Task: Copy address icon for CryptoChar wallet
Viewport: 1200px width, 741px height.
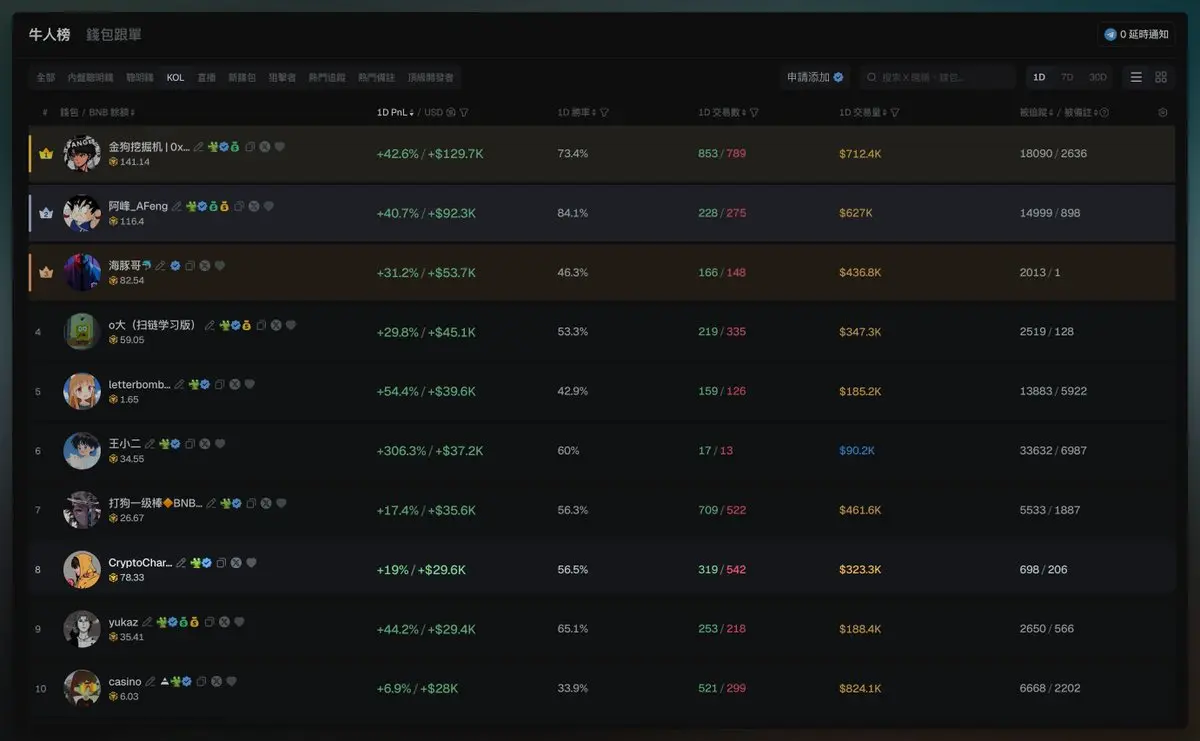Action: coord(221,563)
